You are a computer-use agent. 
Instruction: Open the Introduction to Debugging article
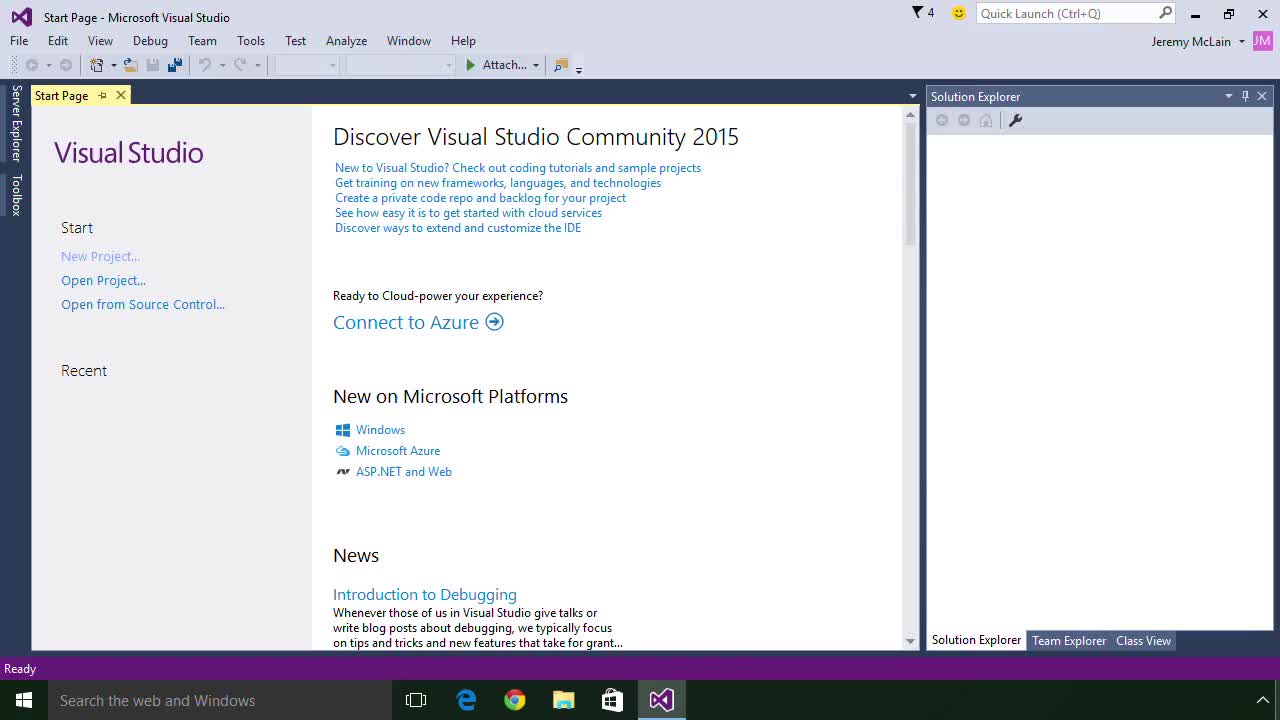[425, 594]
